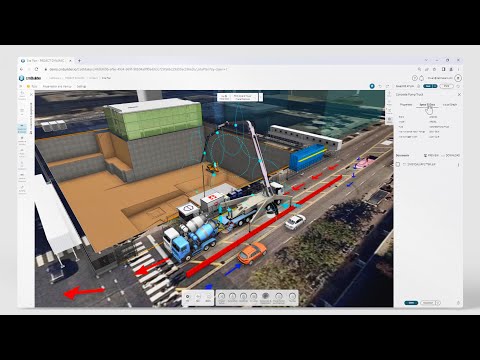Select the Specifications tab
The image size is (480, 360).
(x=427, y=105)
